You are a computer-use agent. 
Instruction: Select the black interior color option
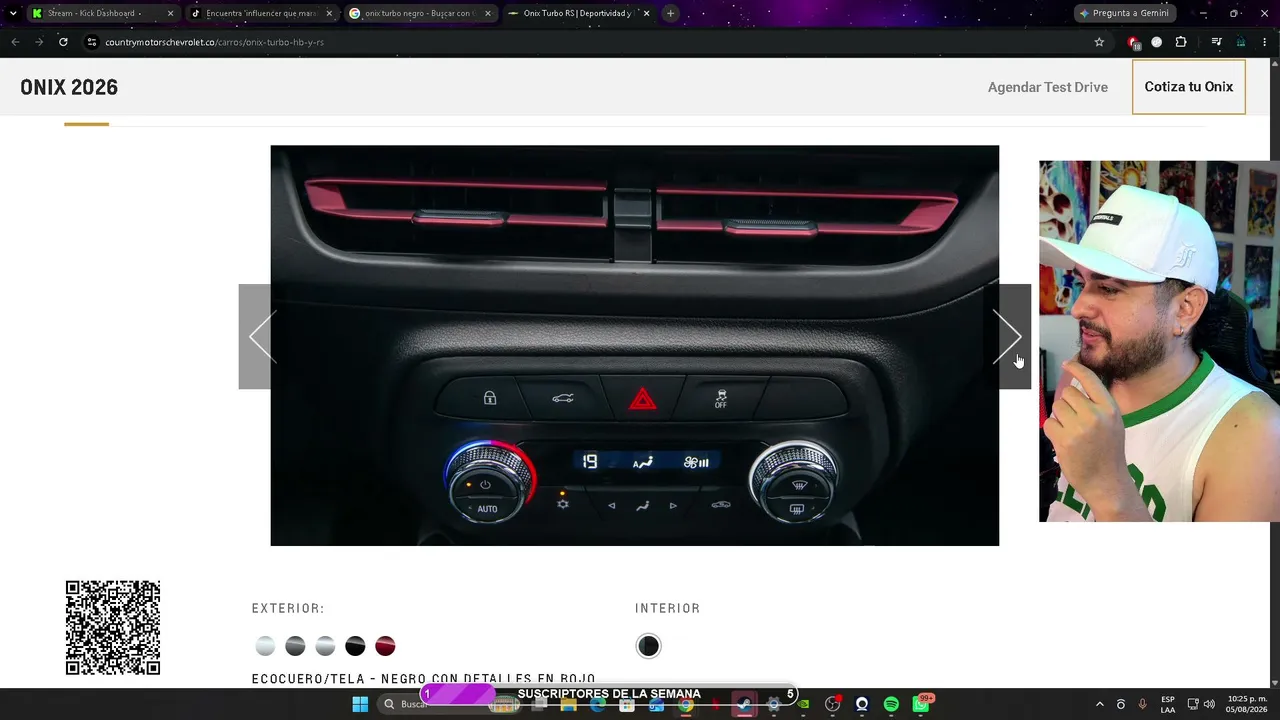(x=648, y=646)
